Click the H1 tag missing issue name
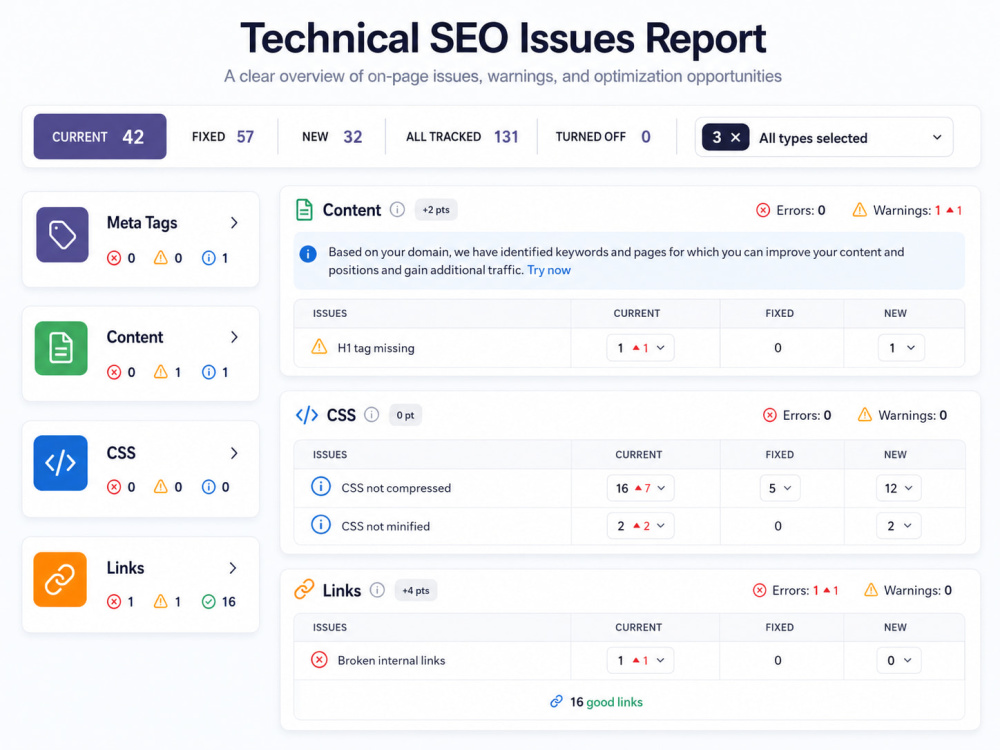 376,348
